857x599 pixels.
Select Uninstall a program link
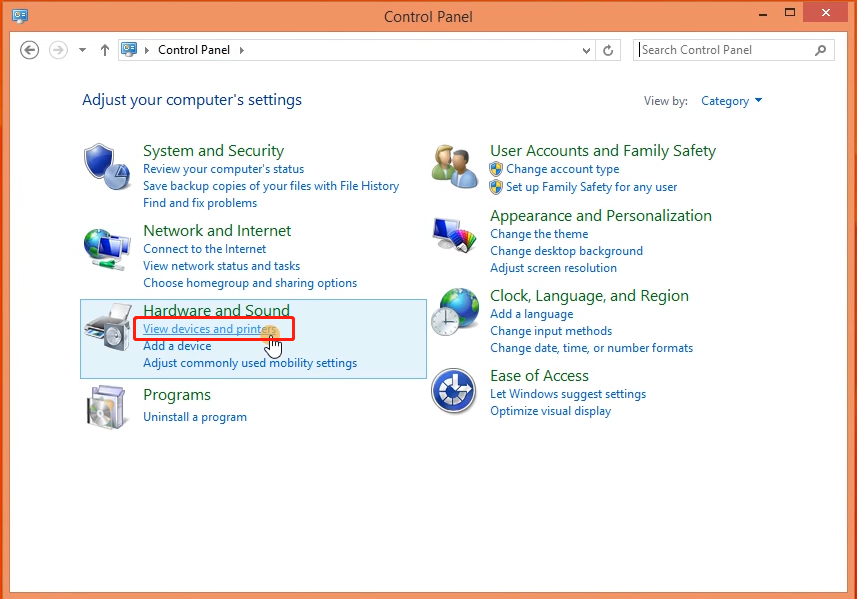tap(195, 417)
